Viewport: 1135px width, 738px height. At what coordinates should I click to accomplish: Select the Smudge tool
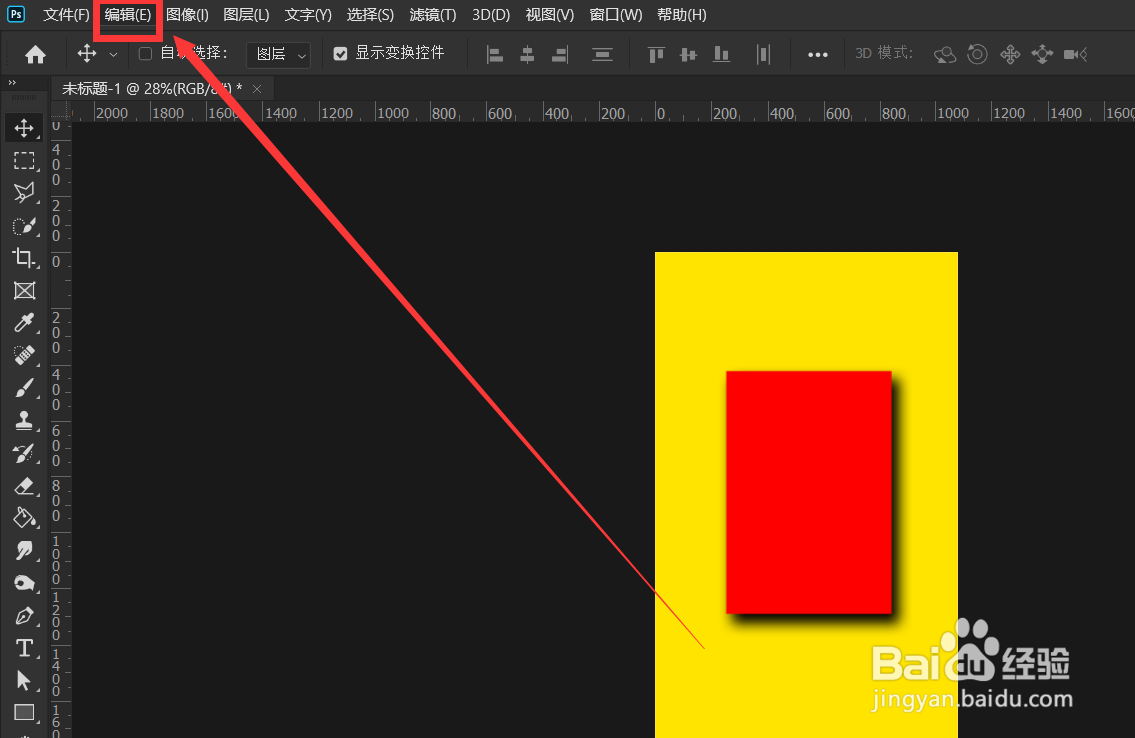[24, 551]
